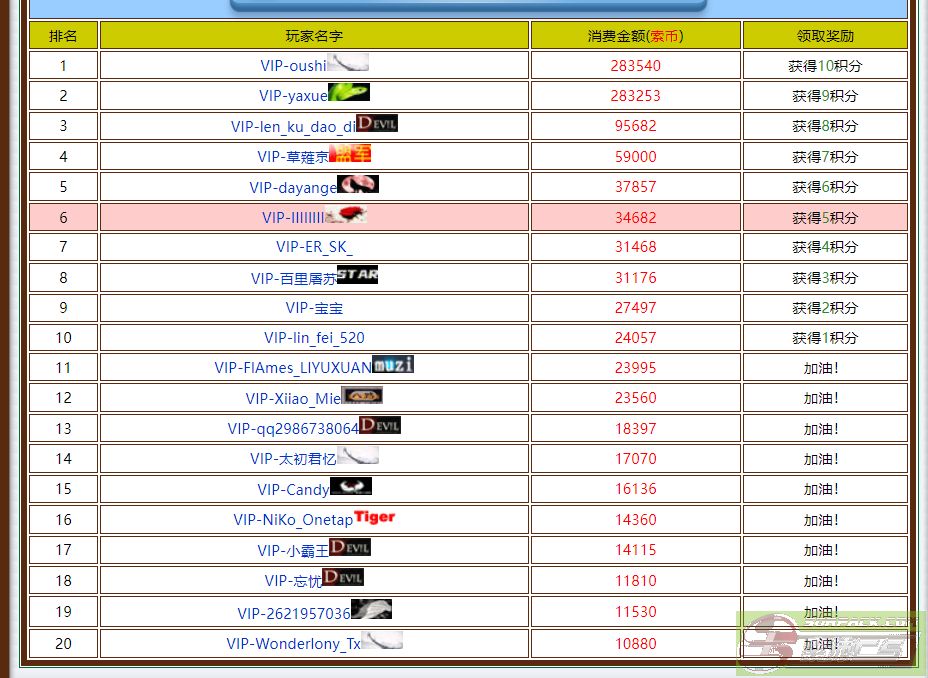Click the 消费金额 column header
The image size is (928, 678).
[x=635, y=36]
